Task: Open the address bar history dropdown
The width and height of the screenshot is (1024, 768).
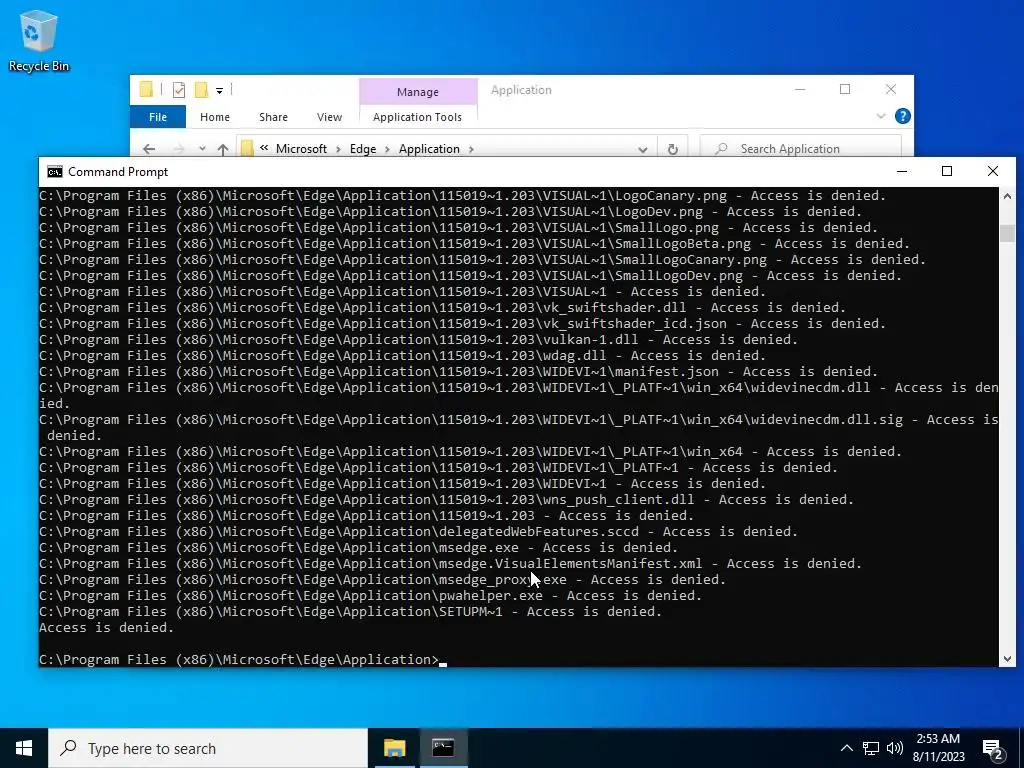Action: tap(643, 150)
